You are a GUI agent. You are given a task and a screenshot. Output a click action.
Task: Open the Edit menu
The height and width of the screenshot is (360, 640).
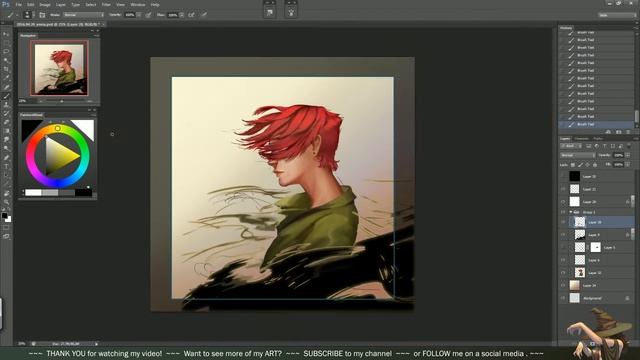pos(31,4)
